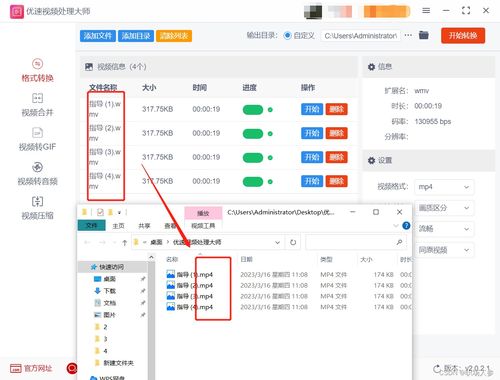Select 指导 (4).mp4 file icon
The height and width of the screenshot is (380, 500).
(x=171, y=307)
